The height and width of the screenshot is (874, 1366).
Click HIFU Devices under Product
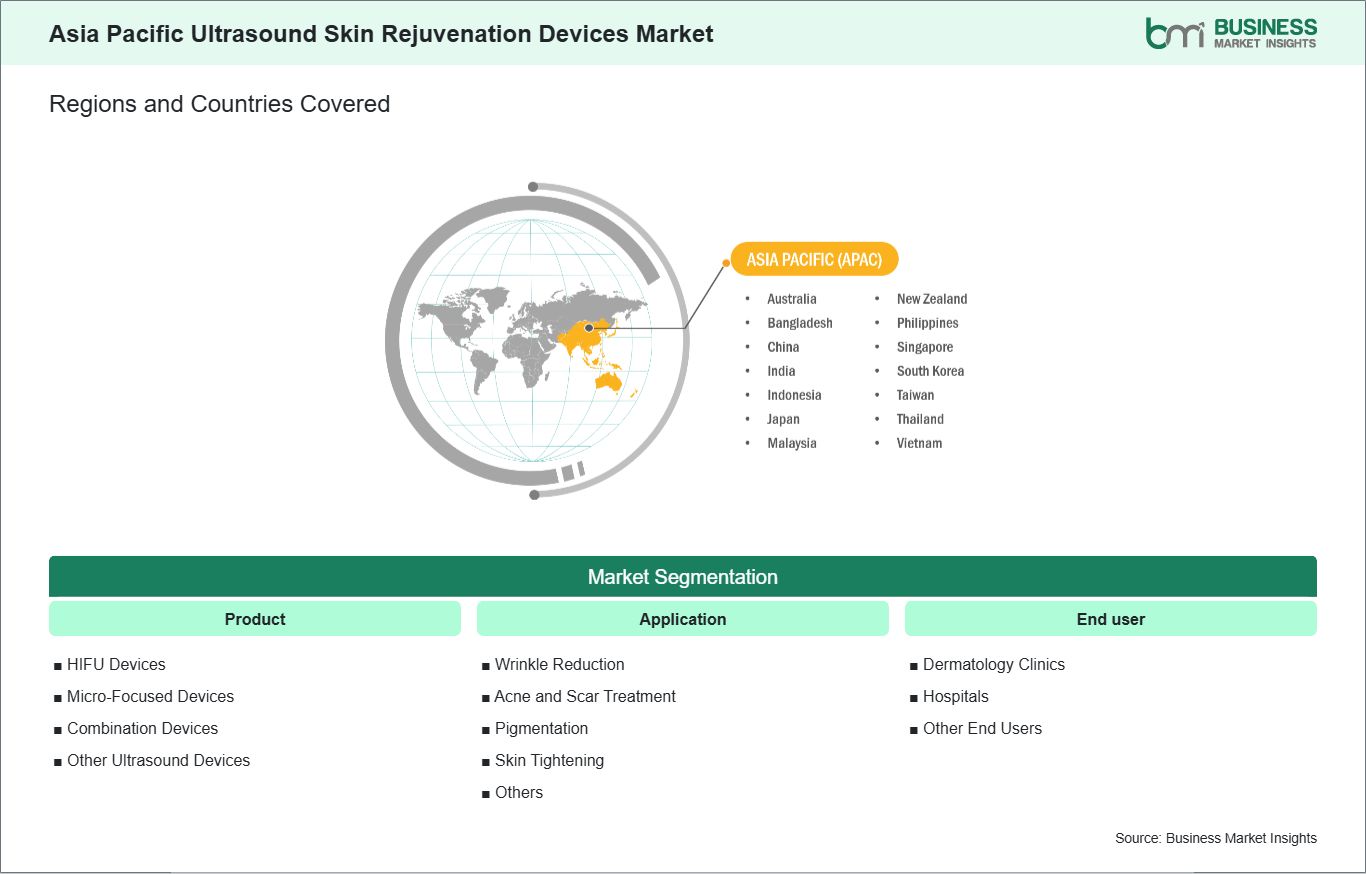point(116,664)
